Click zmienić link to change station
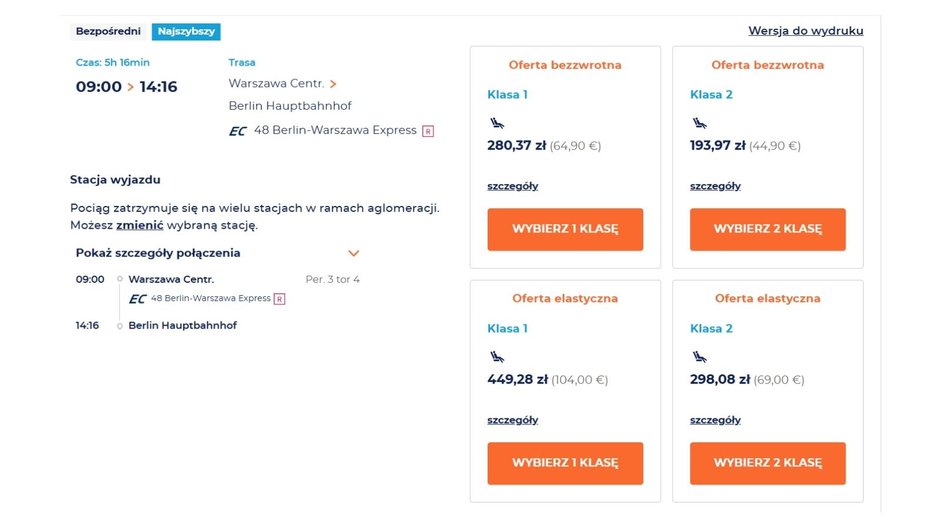The height and width of the screenshot is (528, 940). pos(139,225)
